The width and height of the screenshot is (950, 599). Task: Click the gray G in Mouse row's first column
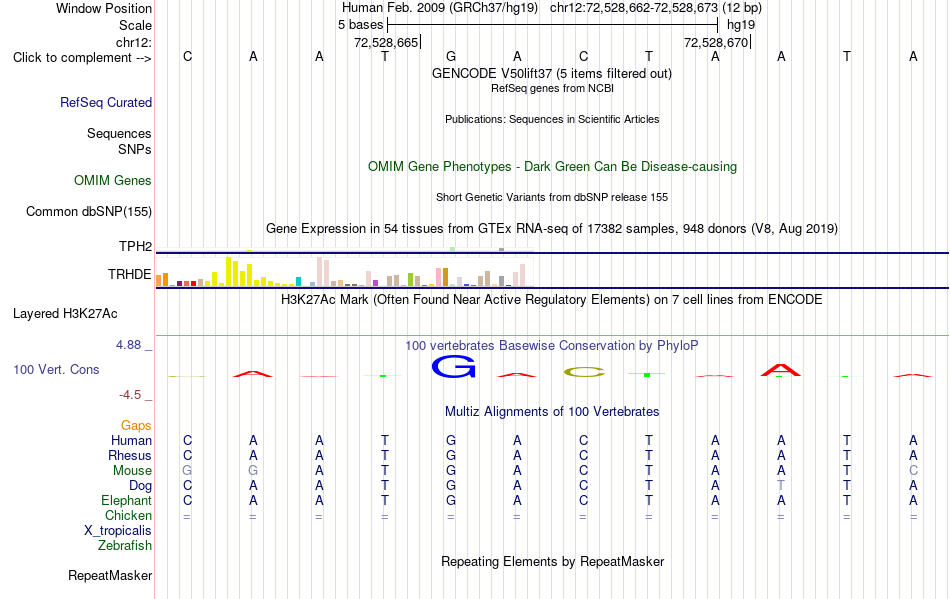(187, 471)
